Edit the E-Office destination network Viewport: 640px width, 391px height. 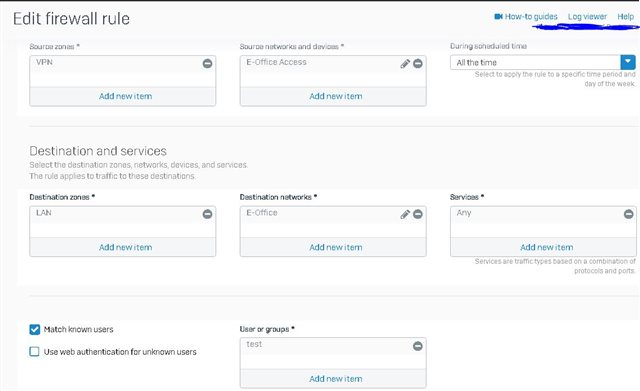tap(405, 214)
